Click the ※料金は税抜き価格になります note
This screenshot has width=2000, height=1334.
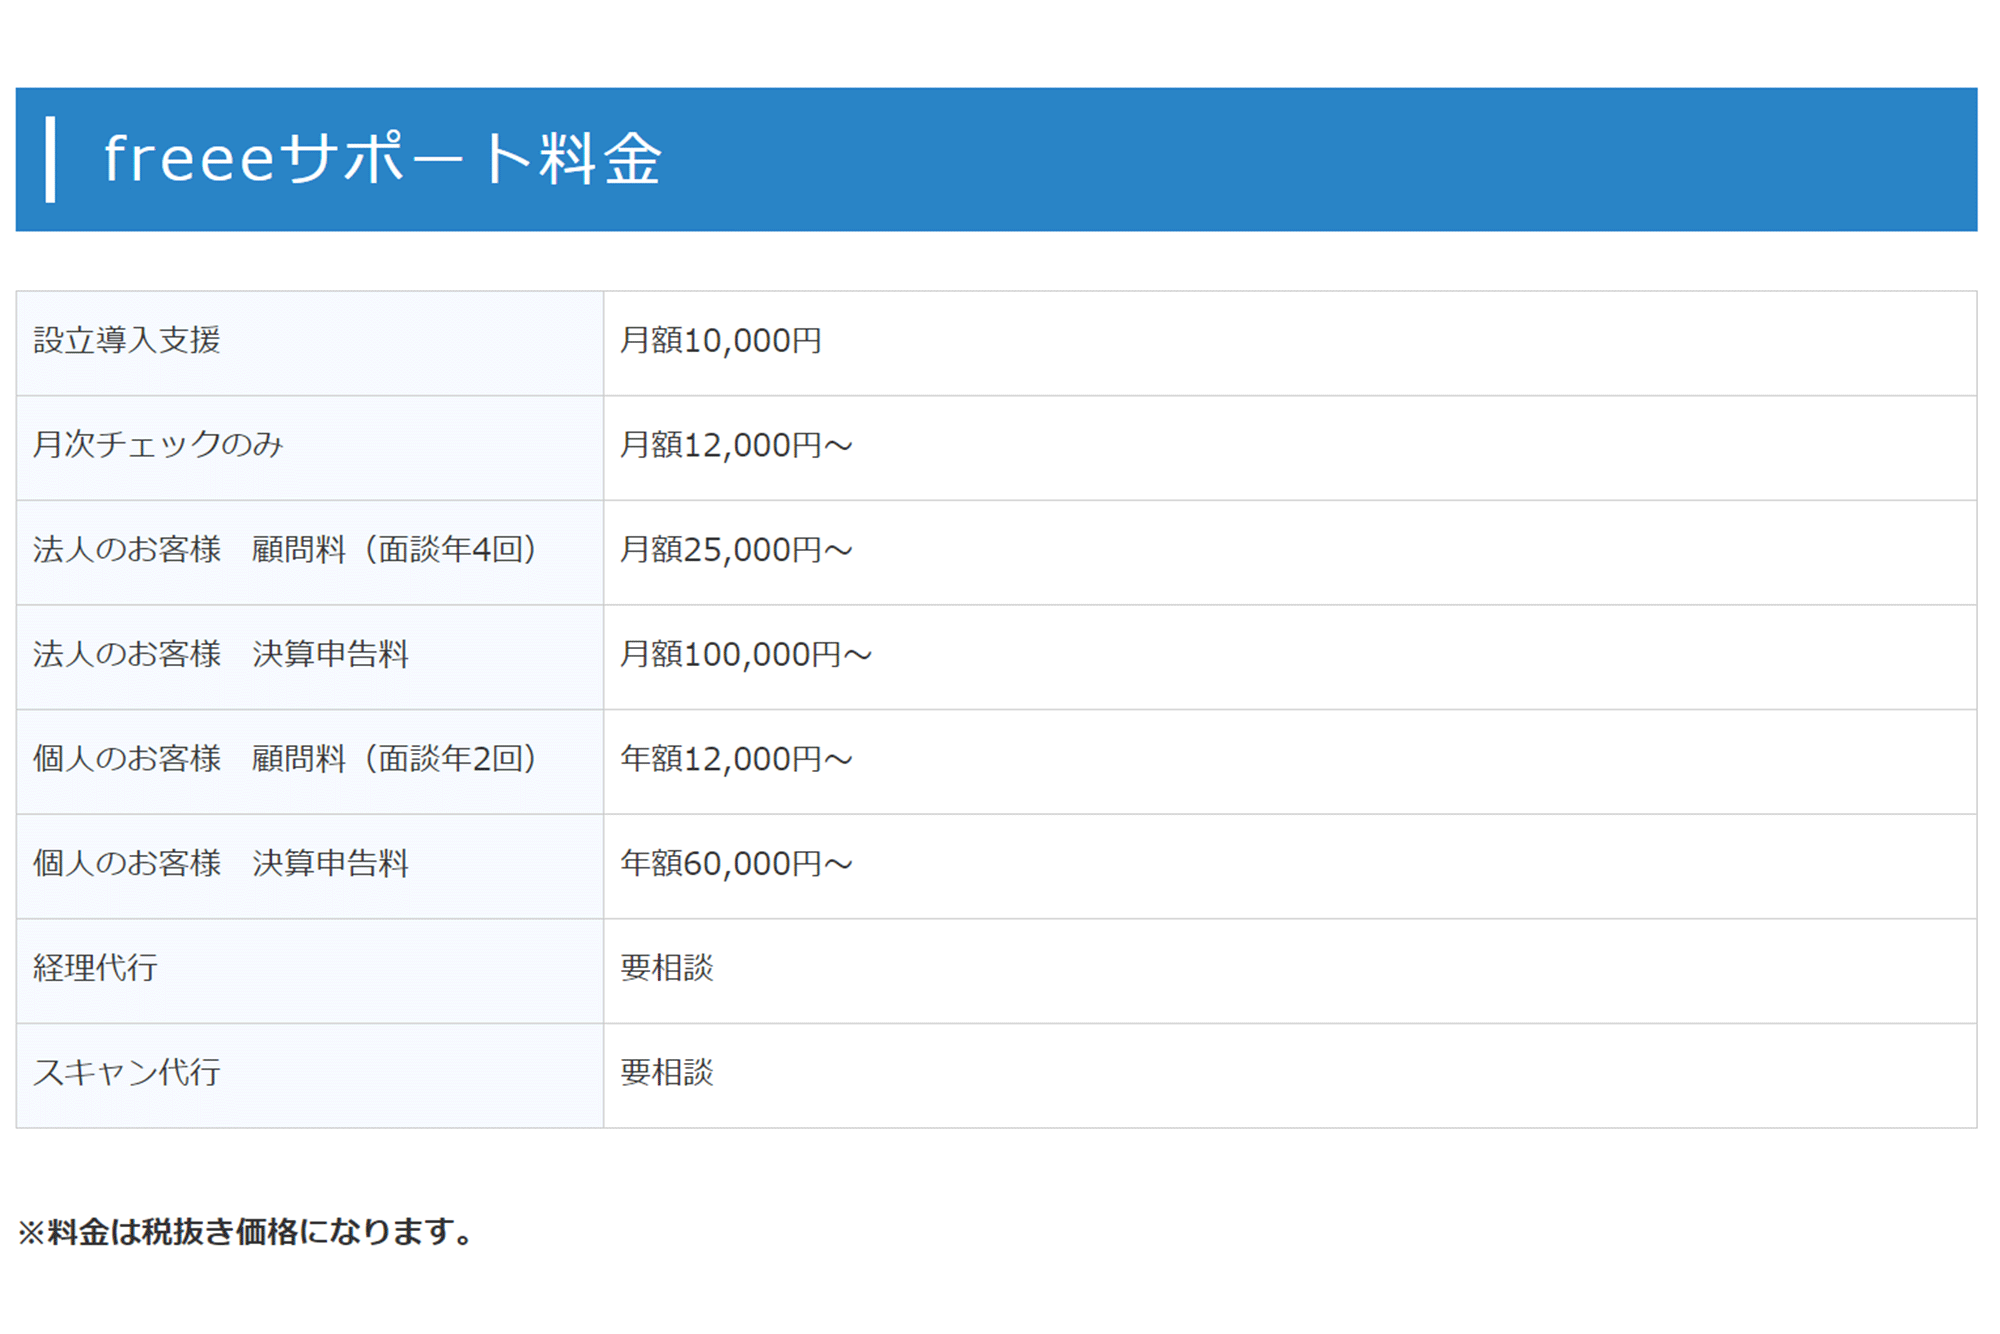pos(246,1232)
